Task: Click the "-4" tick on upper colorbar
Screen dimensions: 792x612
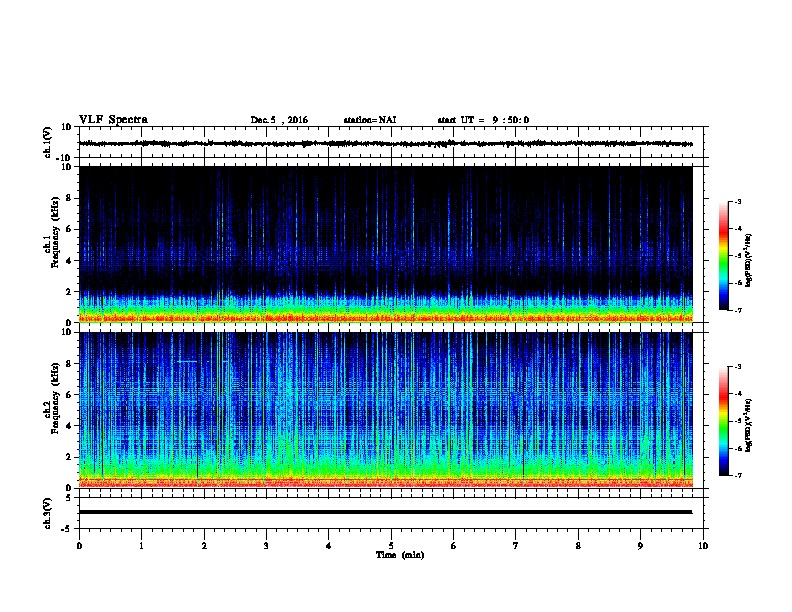Action: [x=738, y=229]
